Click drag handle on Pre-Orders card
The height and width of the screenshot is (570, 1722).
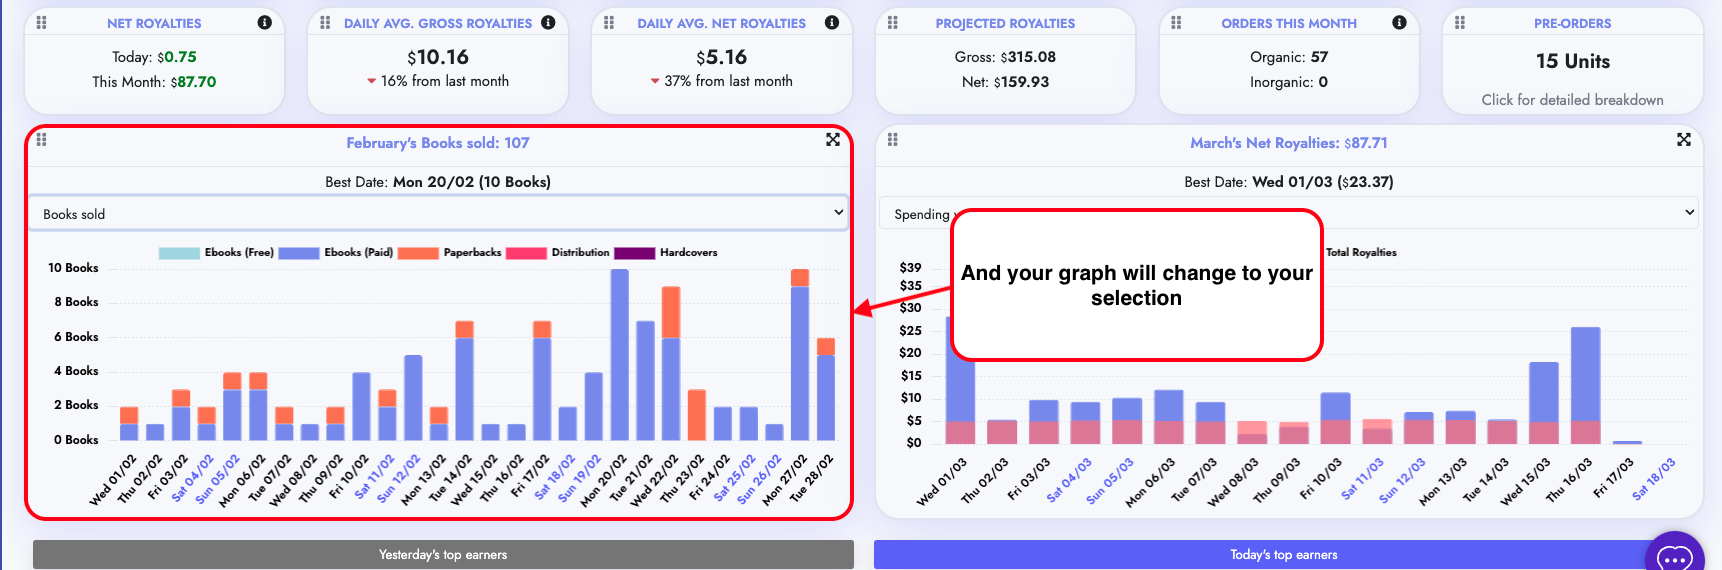pos(1460,22)
